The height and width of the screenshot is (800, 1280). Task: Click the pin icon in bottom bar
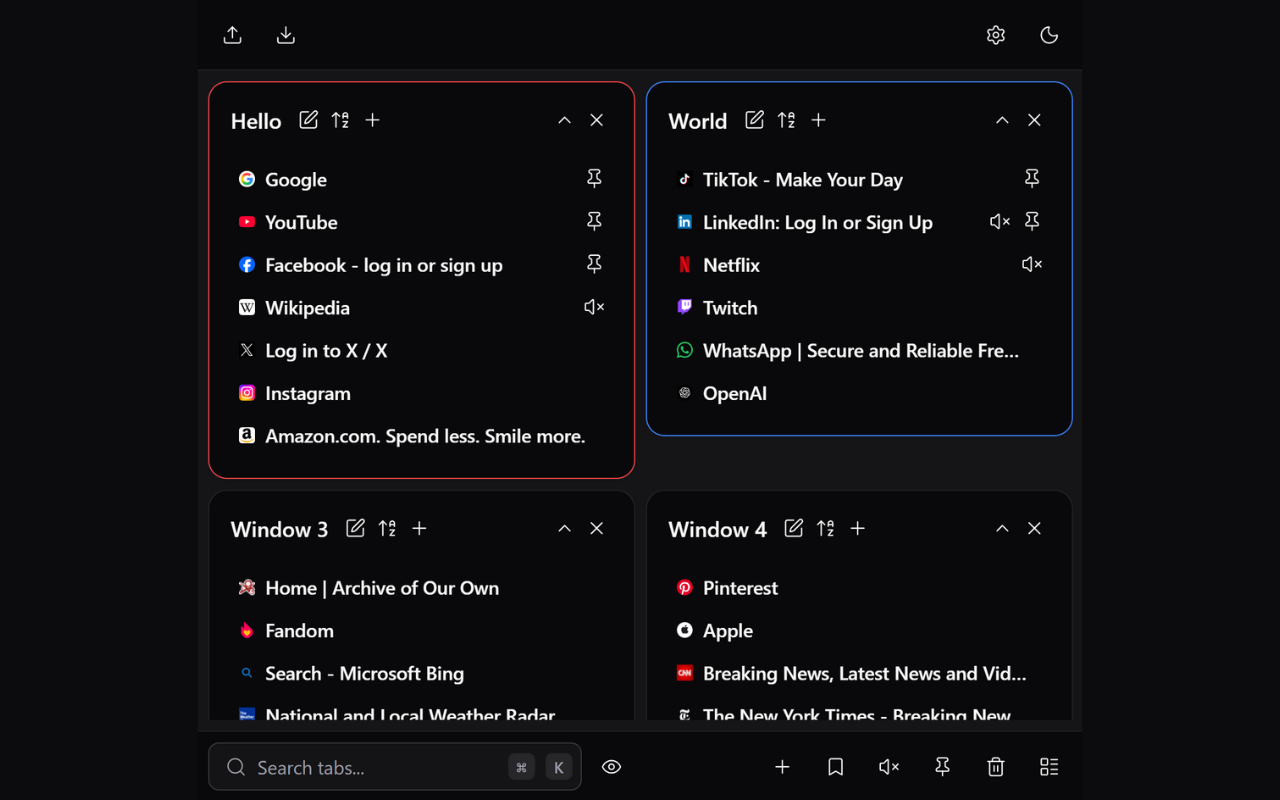[942, 767]
